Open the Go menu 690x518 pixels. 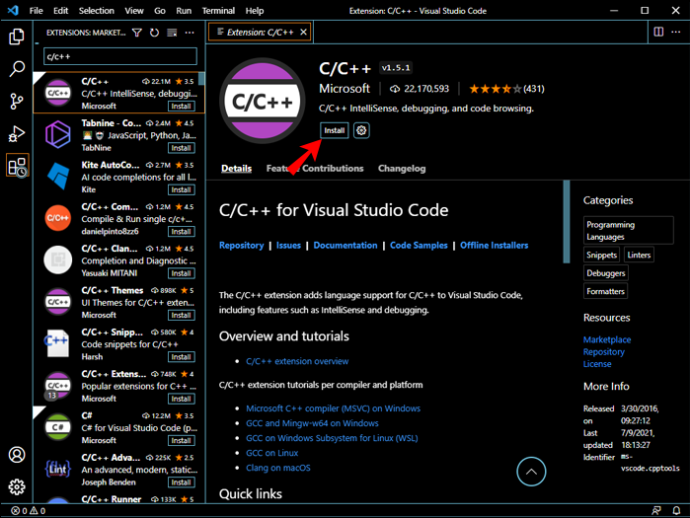point(160,11)
